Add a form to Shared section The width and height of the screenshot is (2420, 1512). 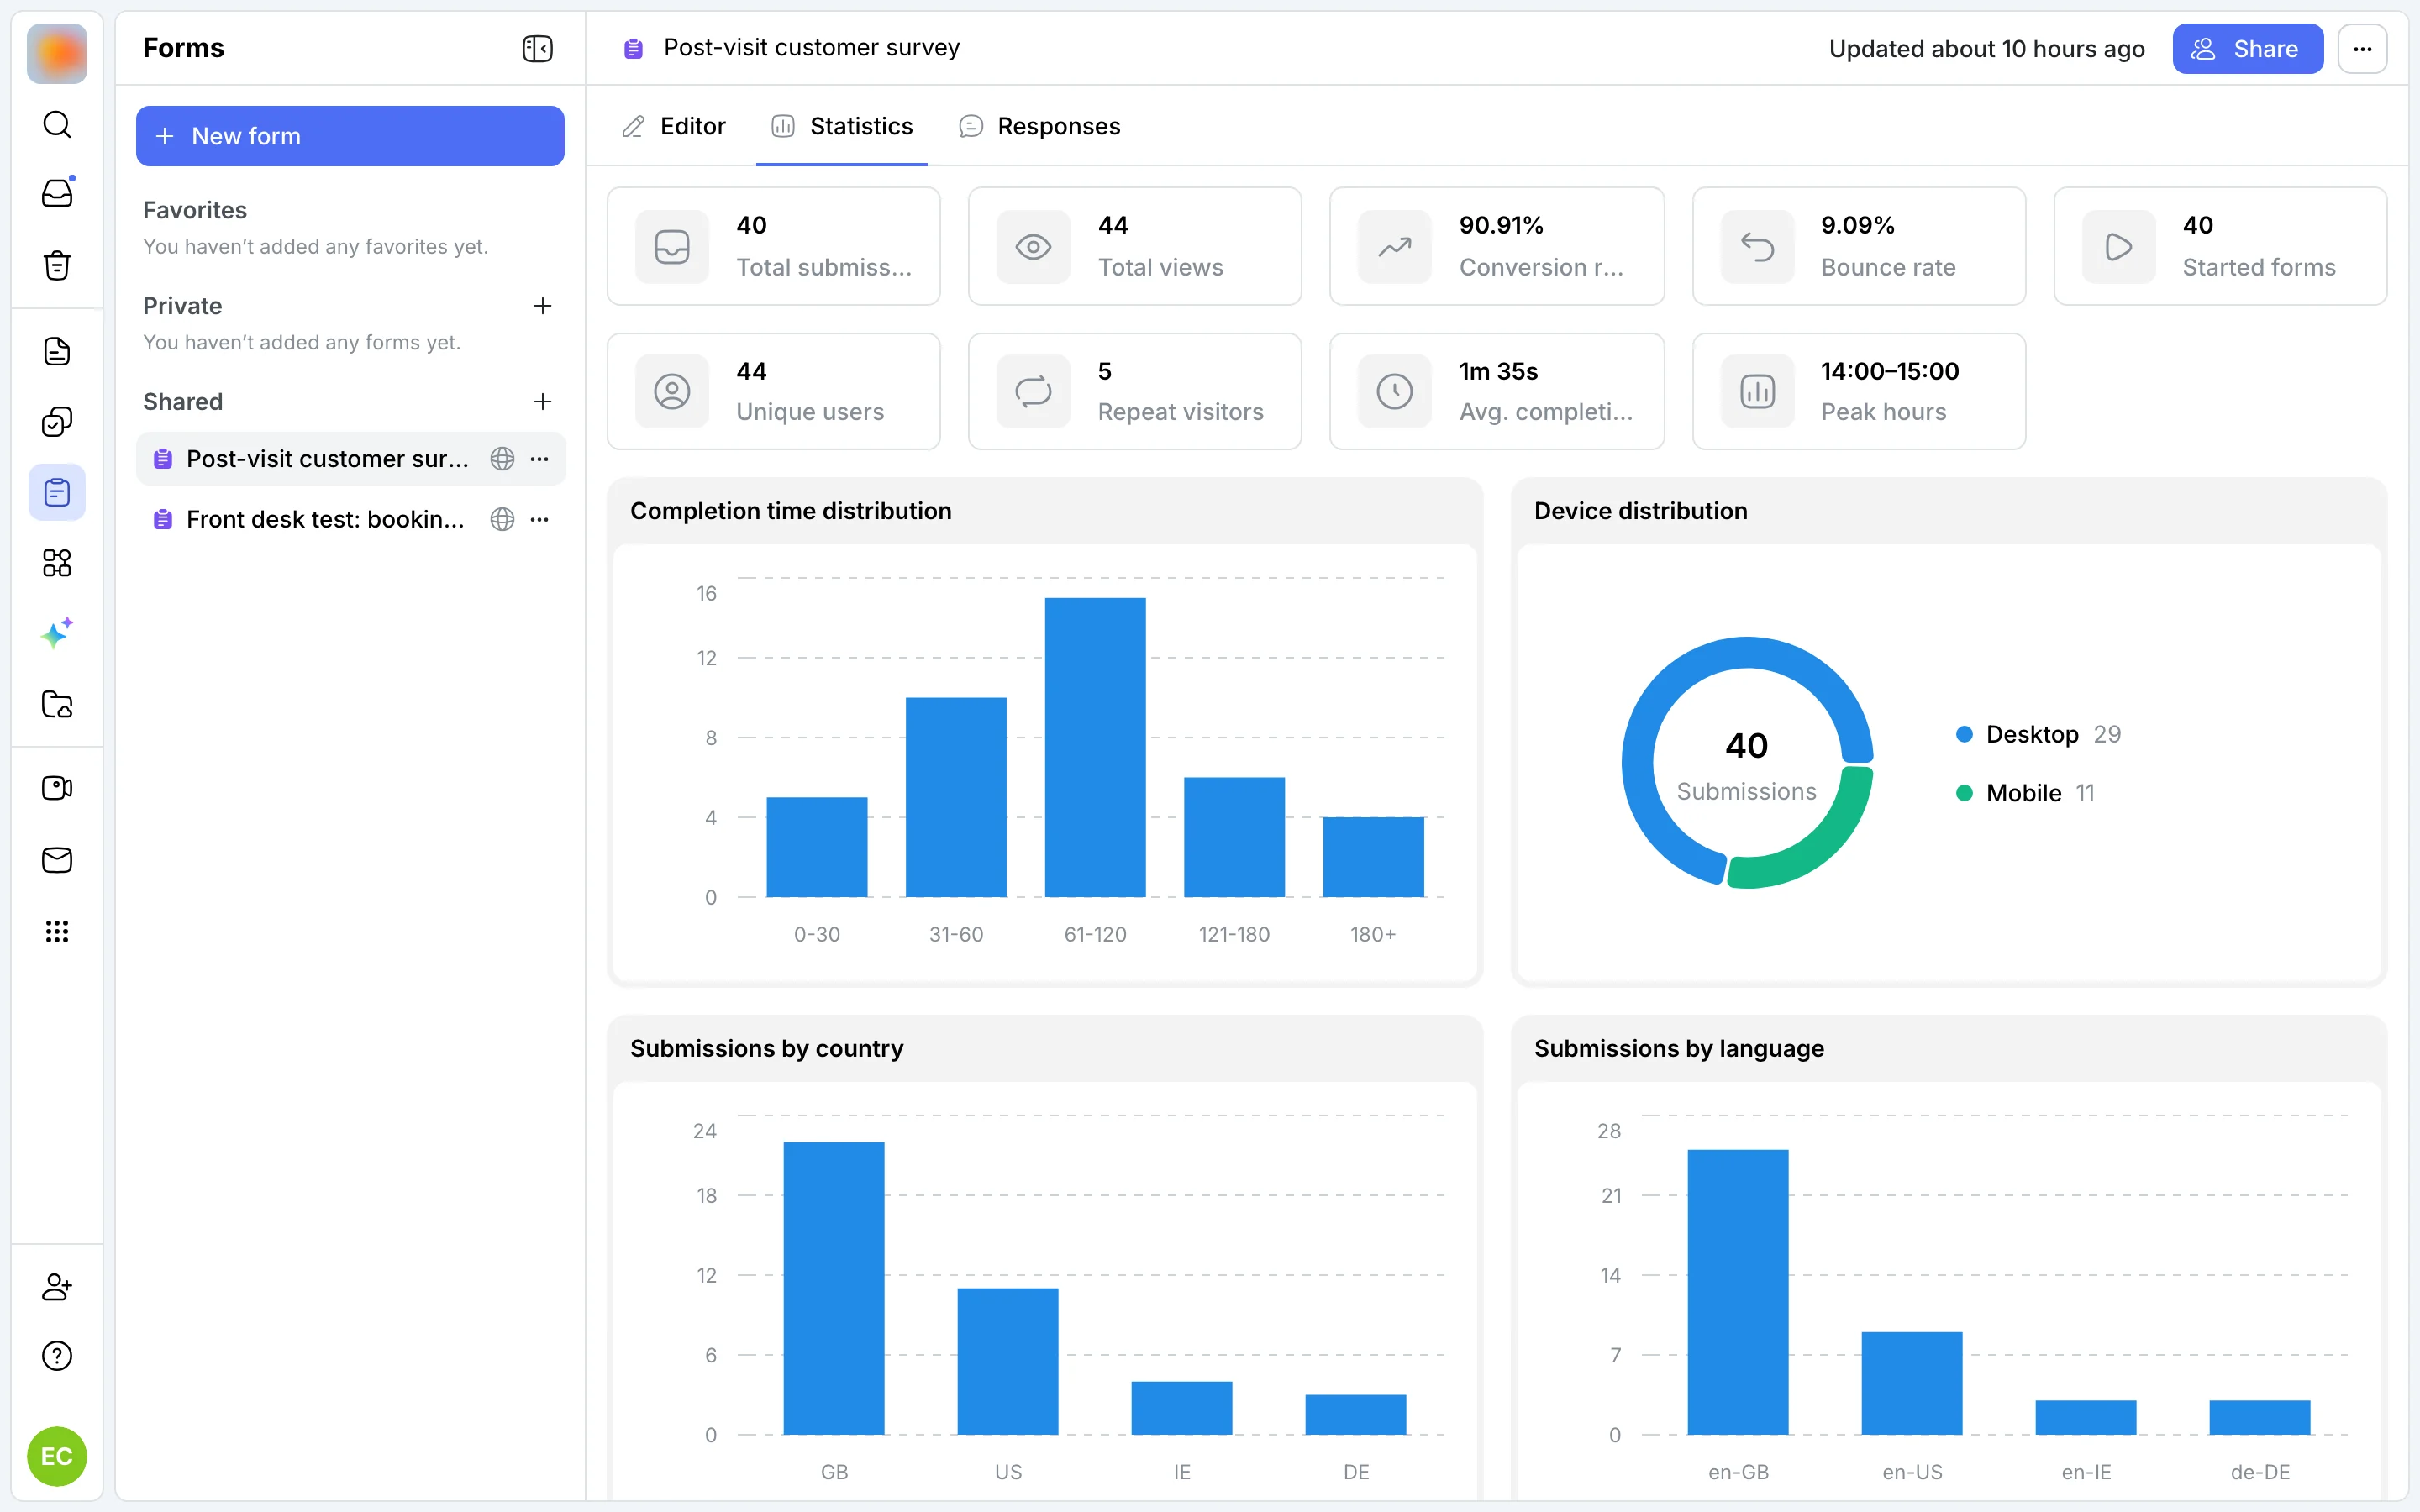[x=542, y=402]
